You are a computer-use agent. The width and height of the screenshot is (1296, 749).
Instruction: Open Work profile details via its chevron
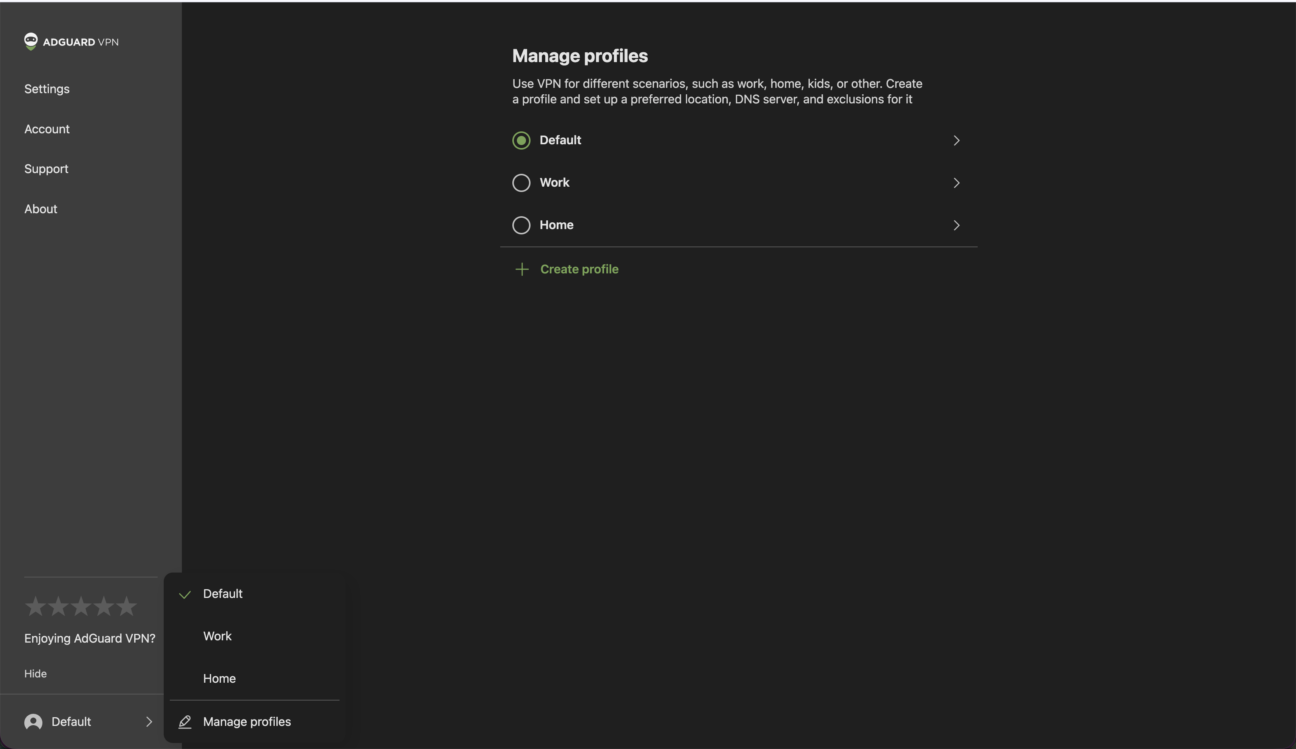[956, 183]
